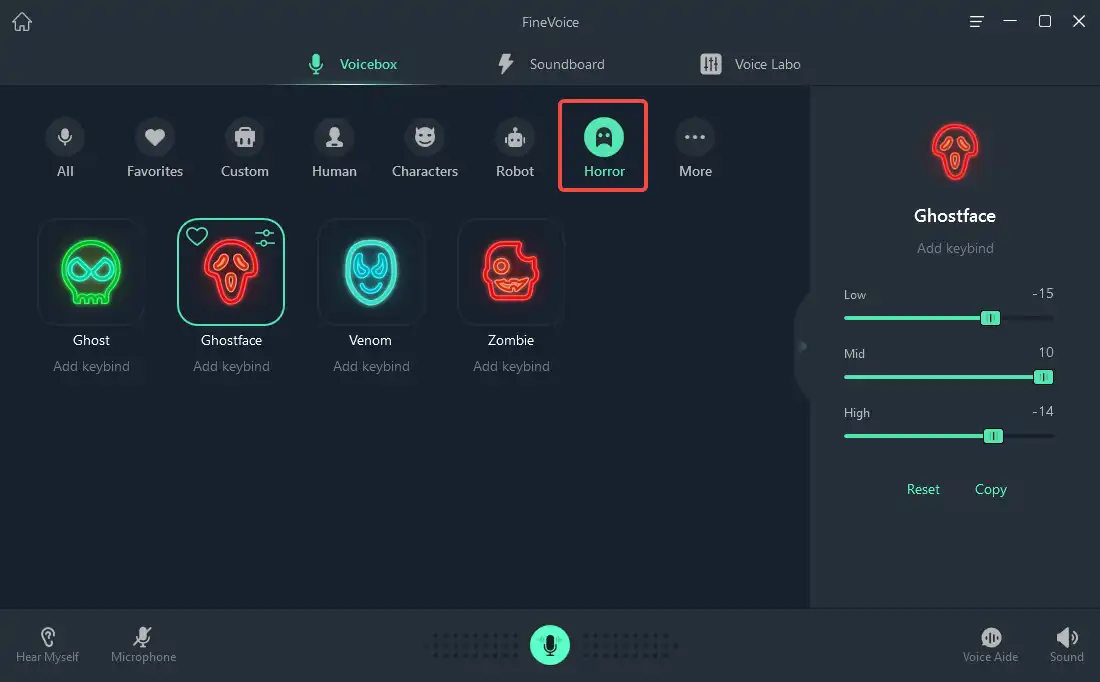
Task: Adjust the Mid frequency slider
Action: point(1043,377)
